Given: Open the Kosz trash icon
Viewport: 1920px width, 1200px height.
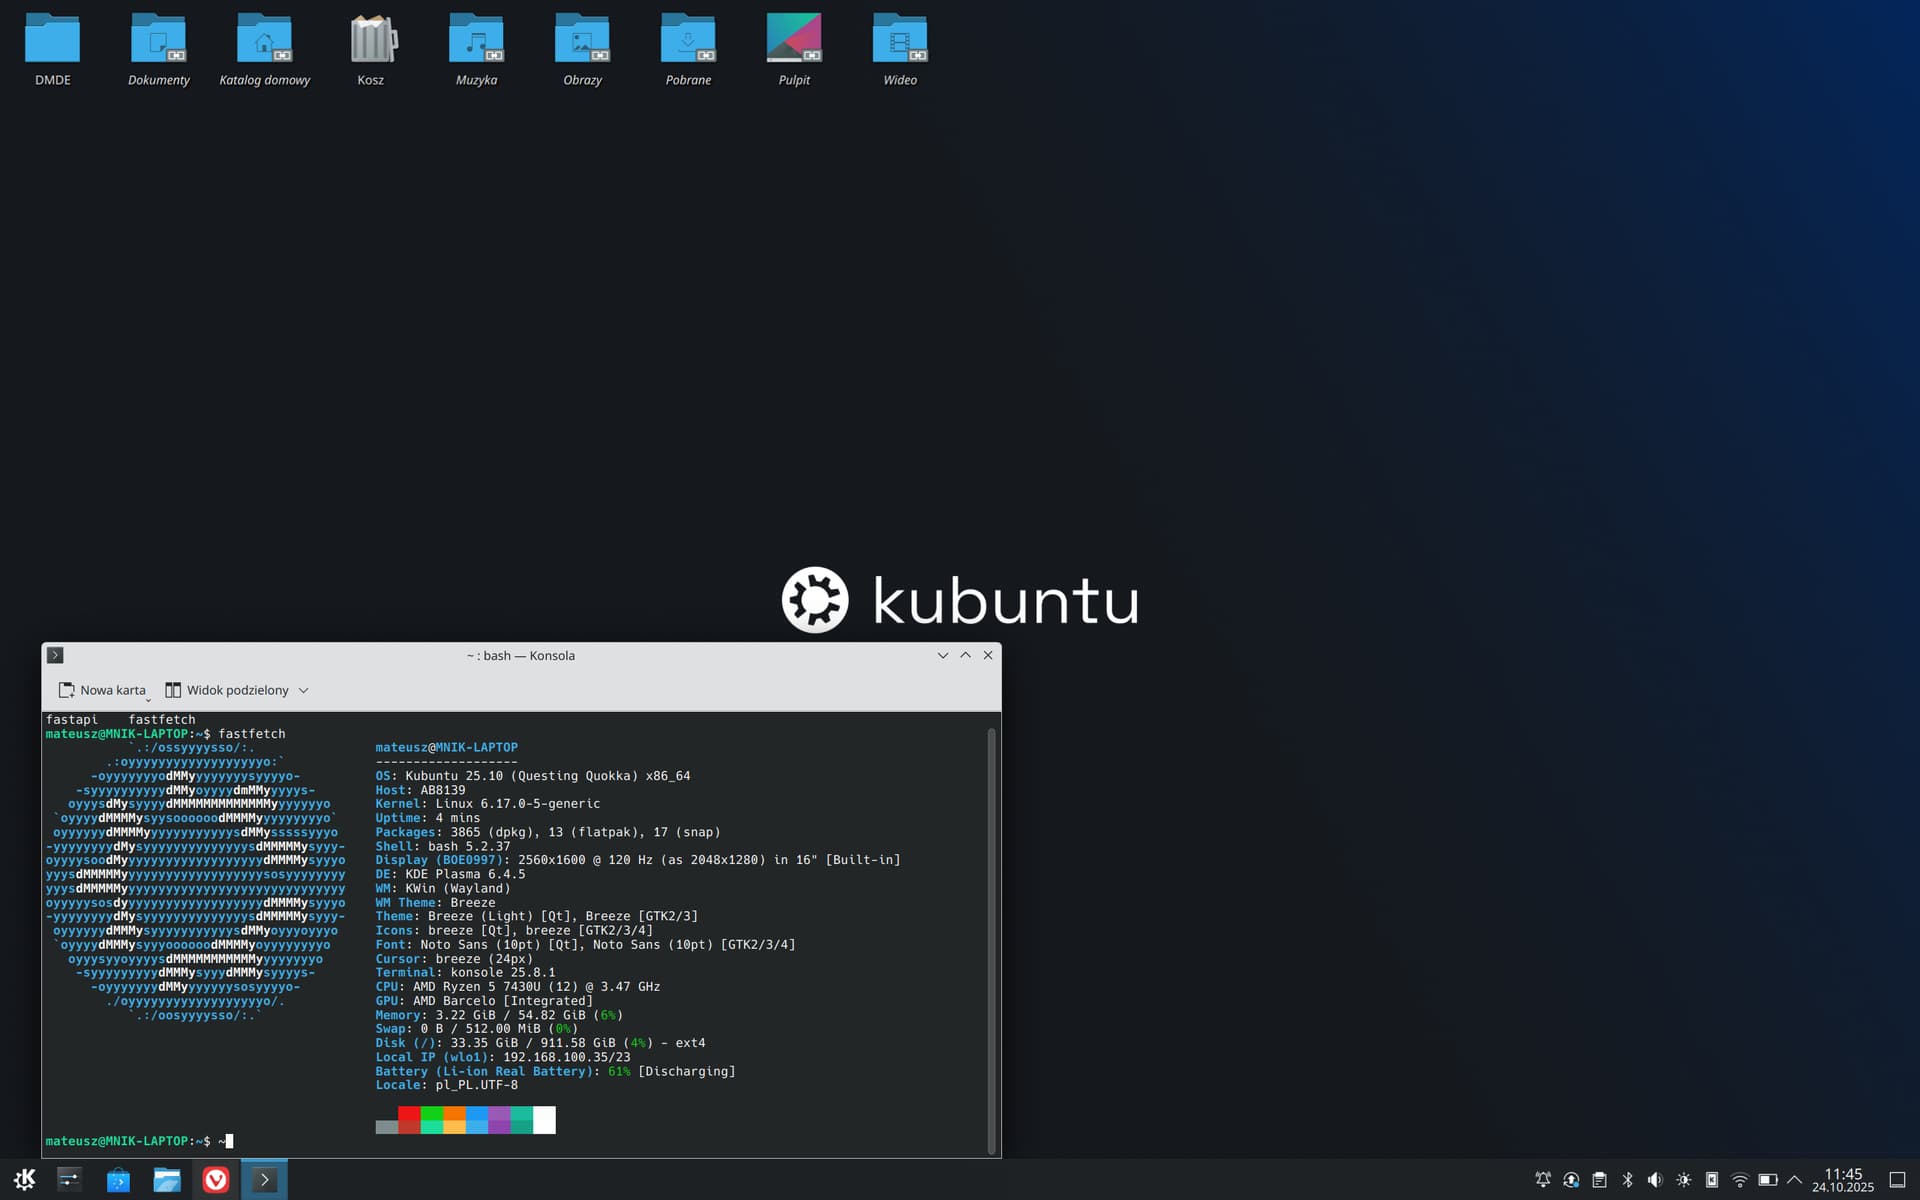Looking at the screenshot, I should click(x=371, y=40).
